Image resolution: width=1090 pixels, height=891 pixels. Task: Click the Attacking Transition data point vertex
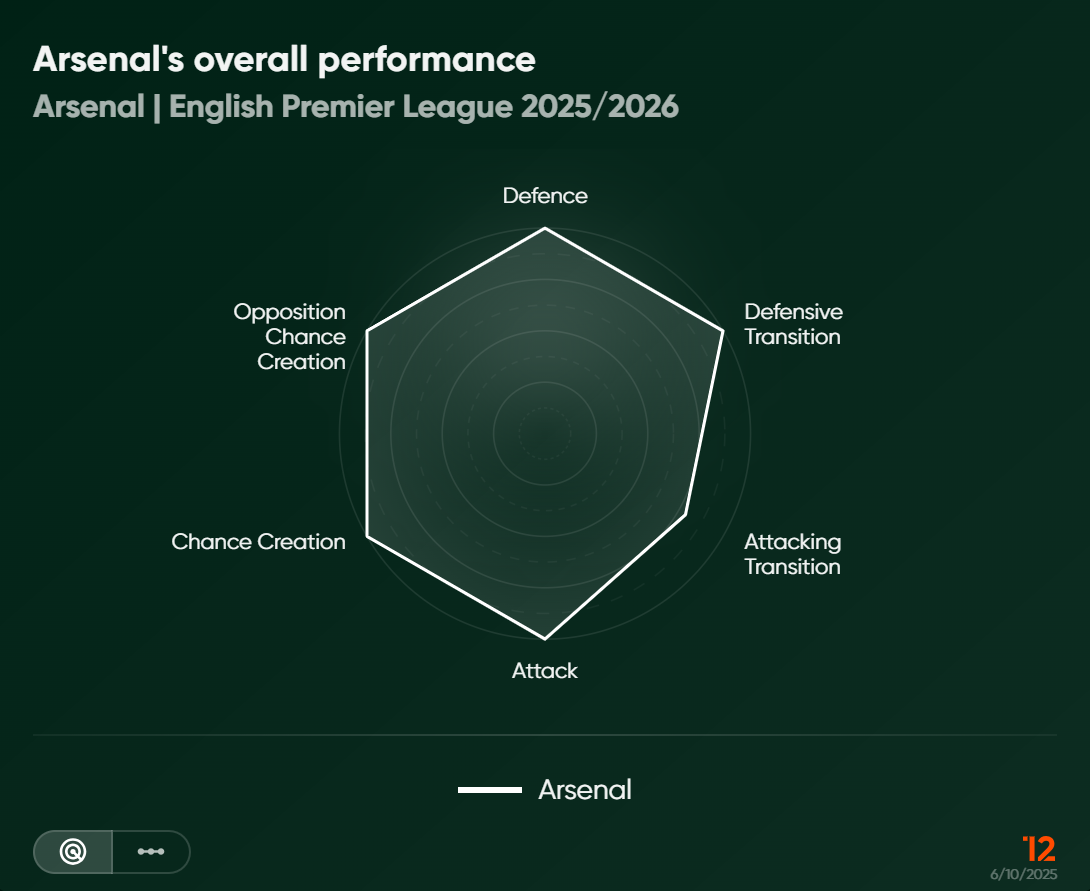click(686, 515)
